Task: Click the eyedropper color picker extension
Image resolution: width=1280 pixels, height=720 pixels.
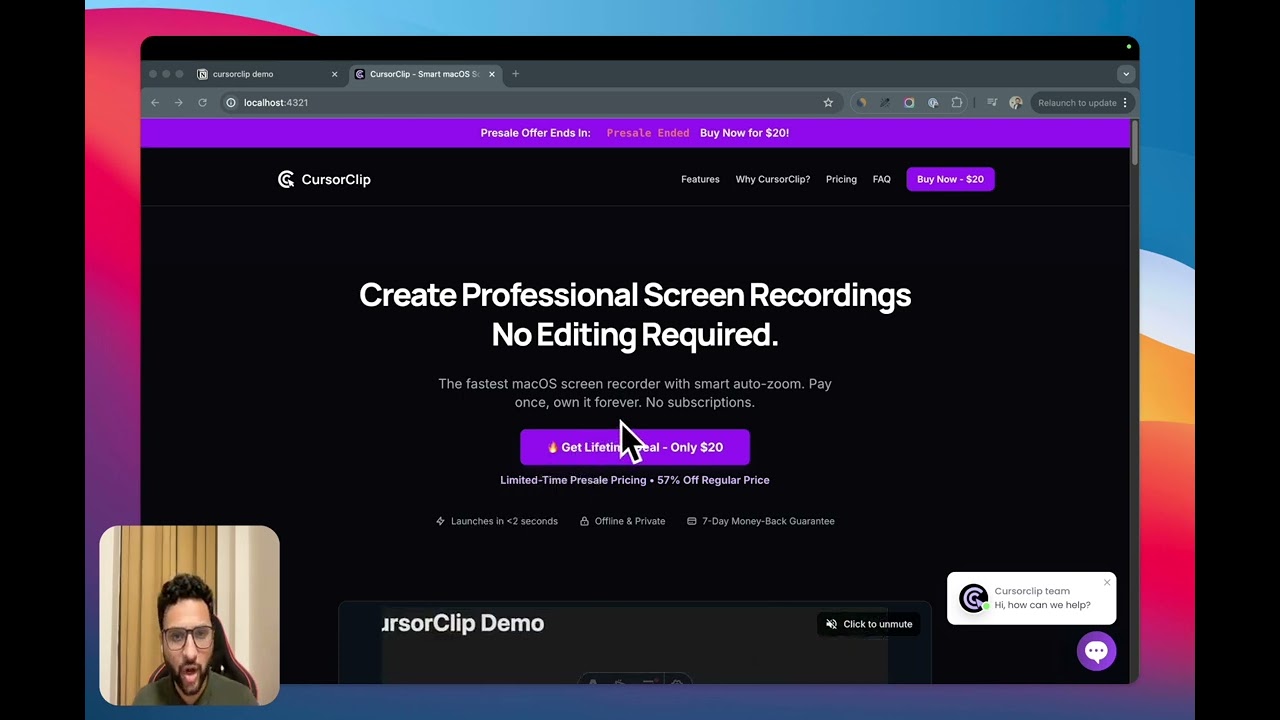Action: tap(885, 103)
